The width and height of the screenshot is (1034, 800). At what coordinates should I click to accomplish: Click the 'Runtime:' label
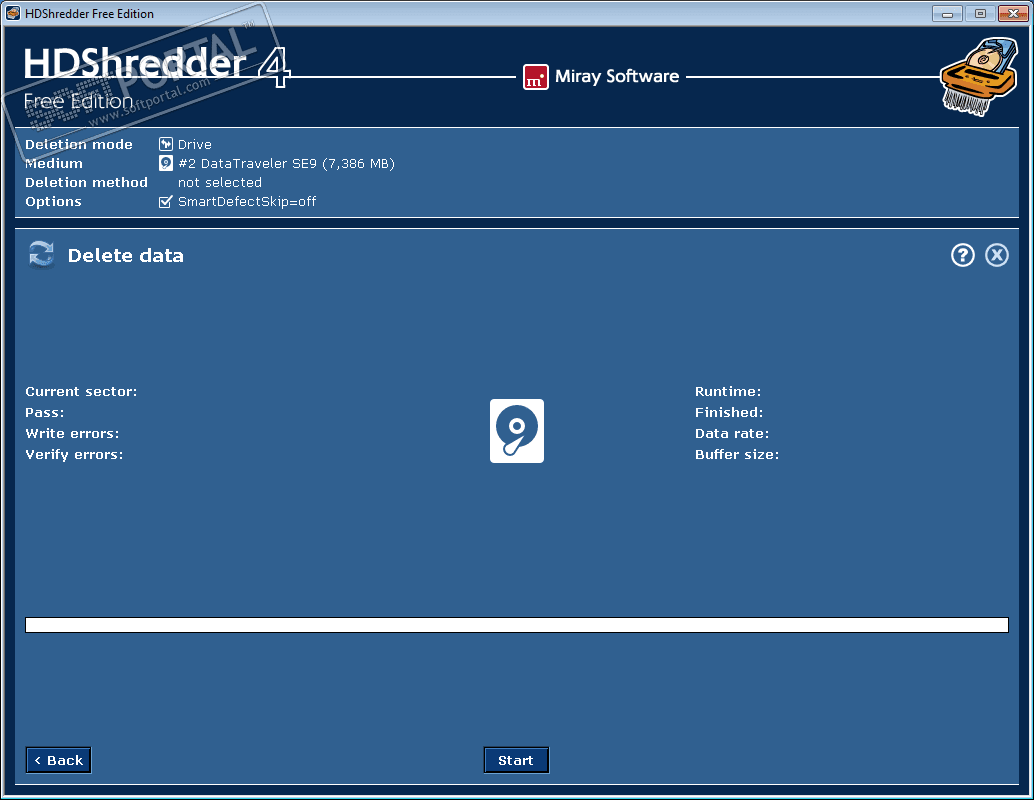click(x=728, y=392)
